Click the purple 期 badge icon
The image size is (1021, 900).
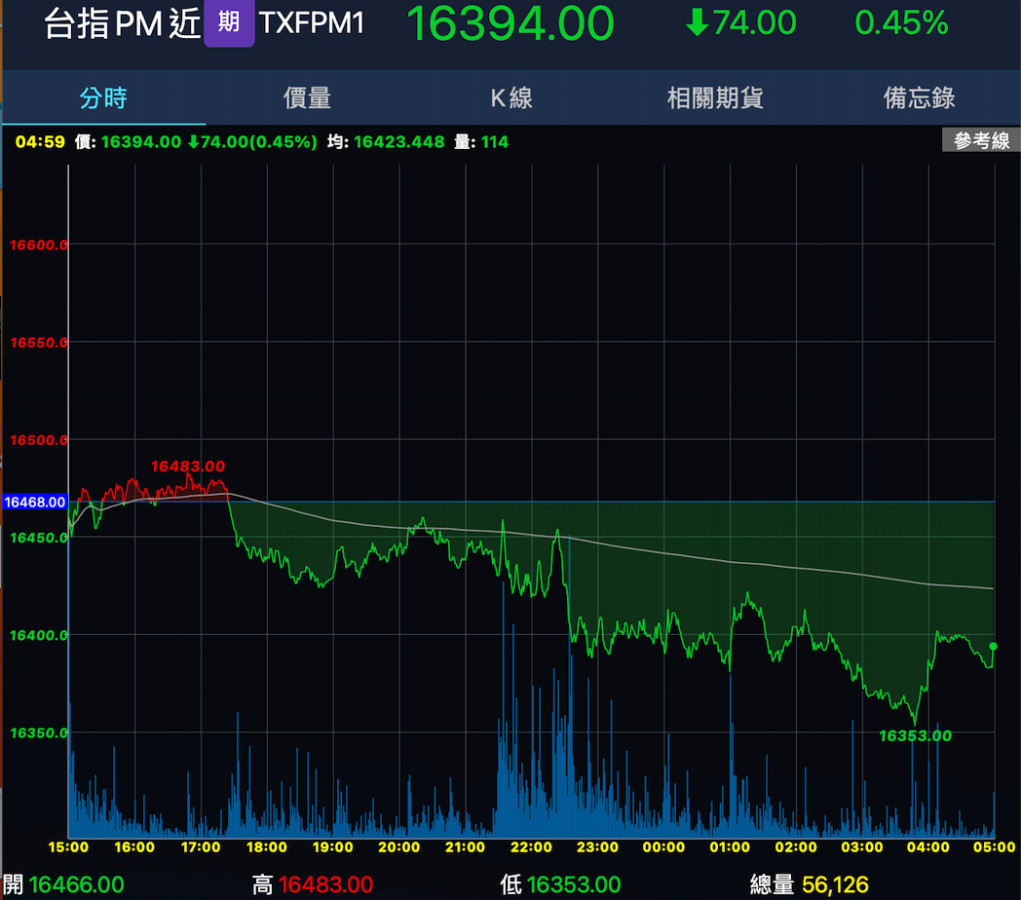click(229, 23)
